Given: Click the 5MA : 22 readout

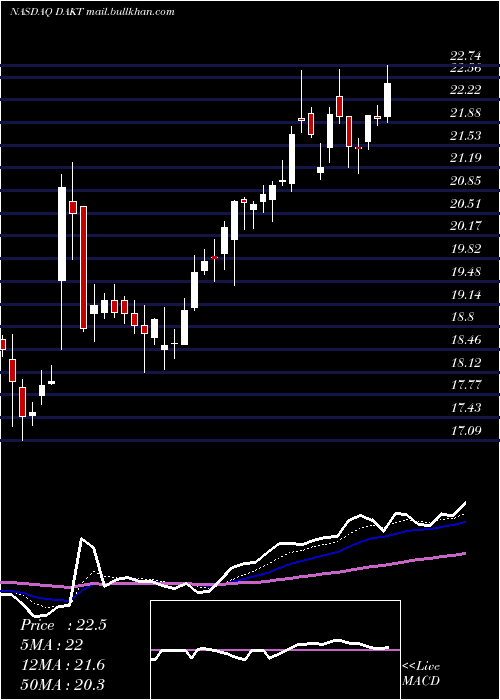Looking at the screenshot, I should [x=51, y=645].
